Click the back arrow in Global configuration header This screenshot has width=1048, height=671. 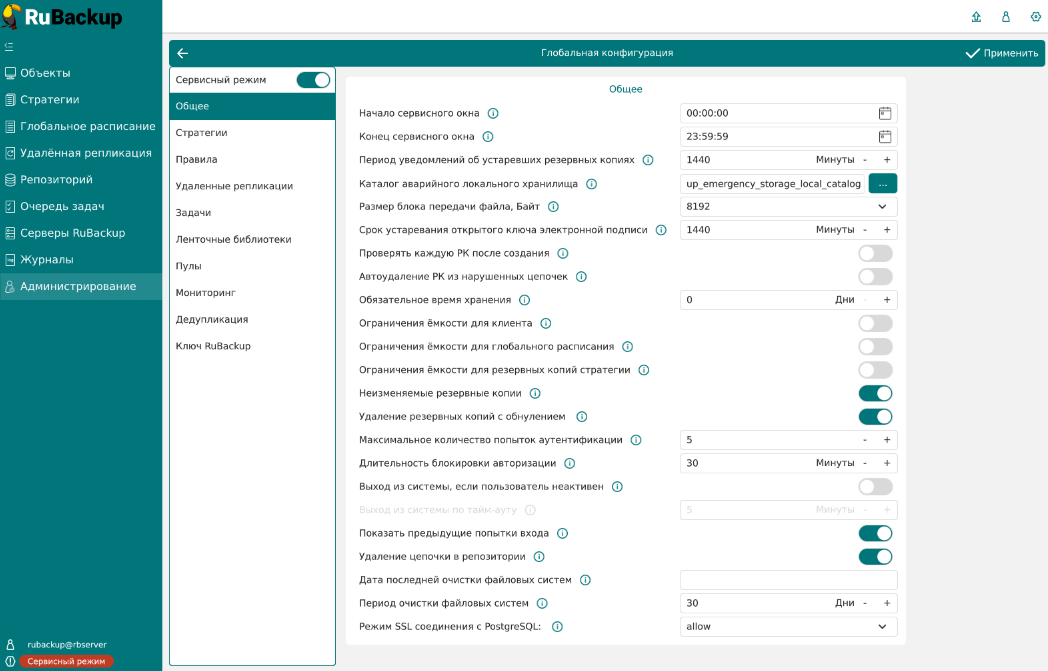[183, 53]
